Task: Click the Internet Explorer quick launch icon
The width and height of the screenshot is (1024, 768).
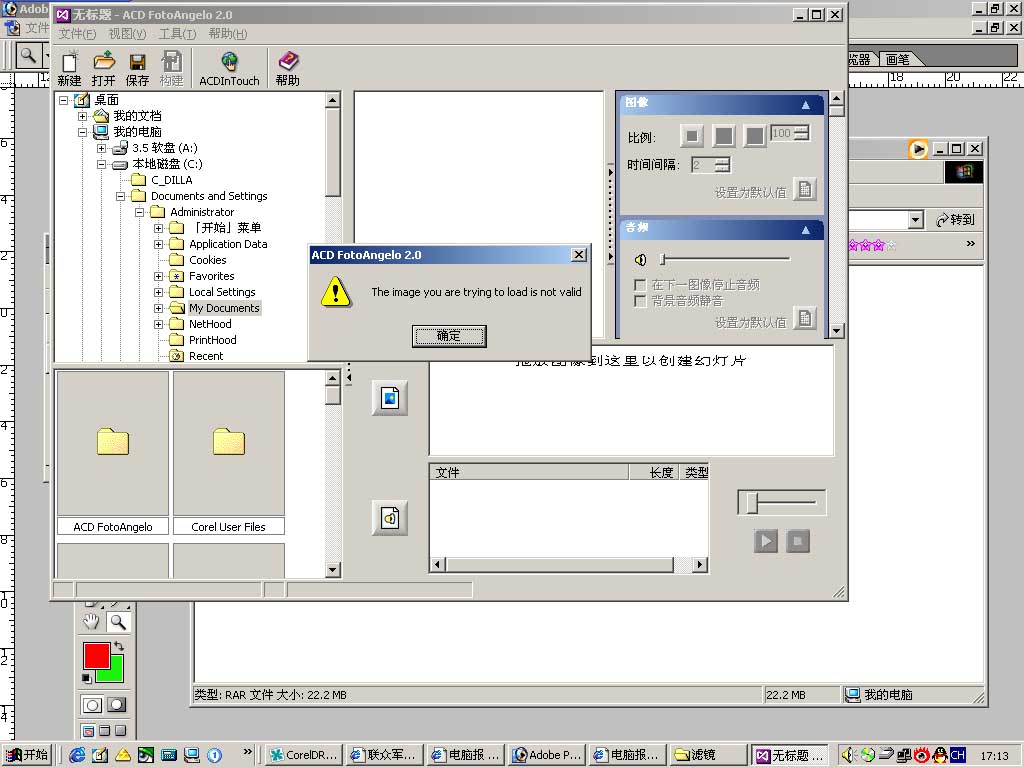Action: pos(77,755)
